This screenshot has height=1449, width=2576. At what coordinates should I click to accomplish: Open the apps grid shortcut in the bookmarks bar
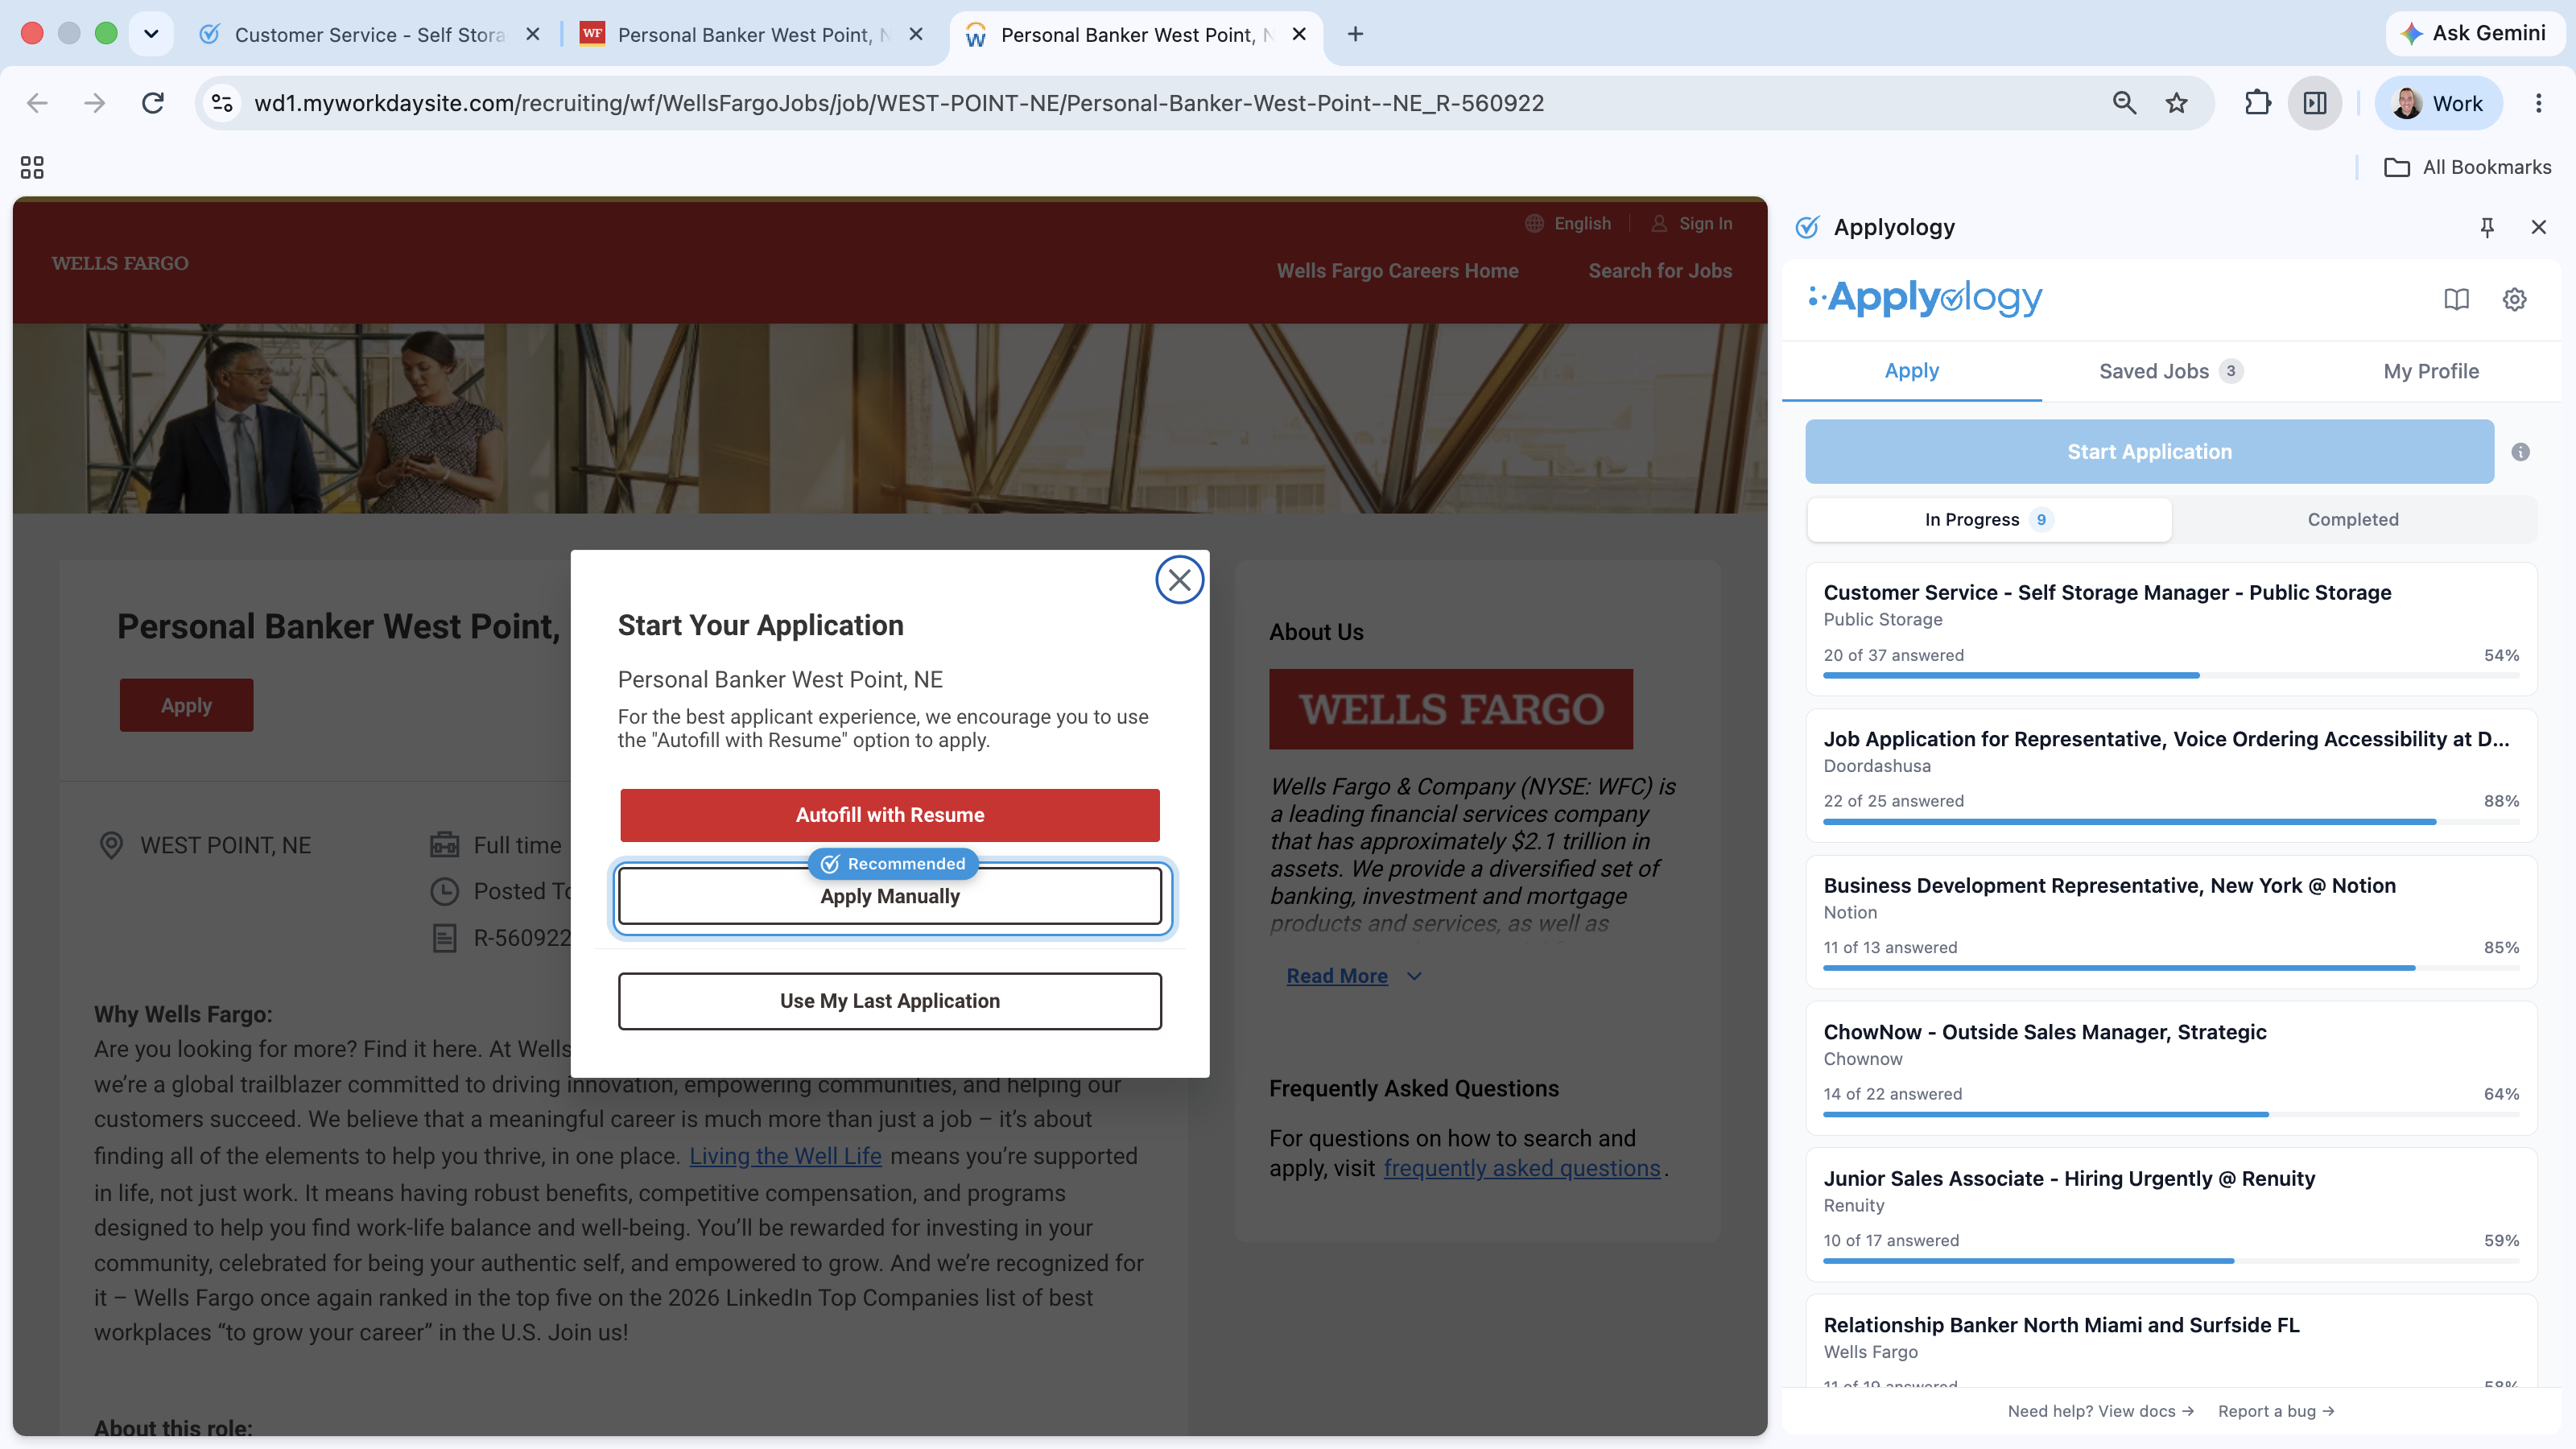click(32, 167)
